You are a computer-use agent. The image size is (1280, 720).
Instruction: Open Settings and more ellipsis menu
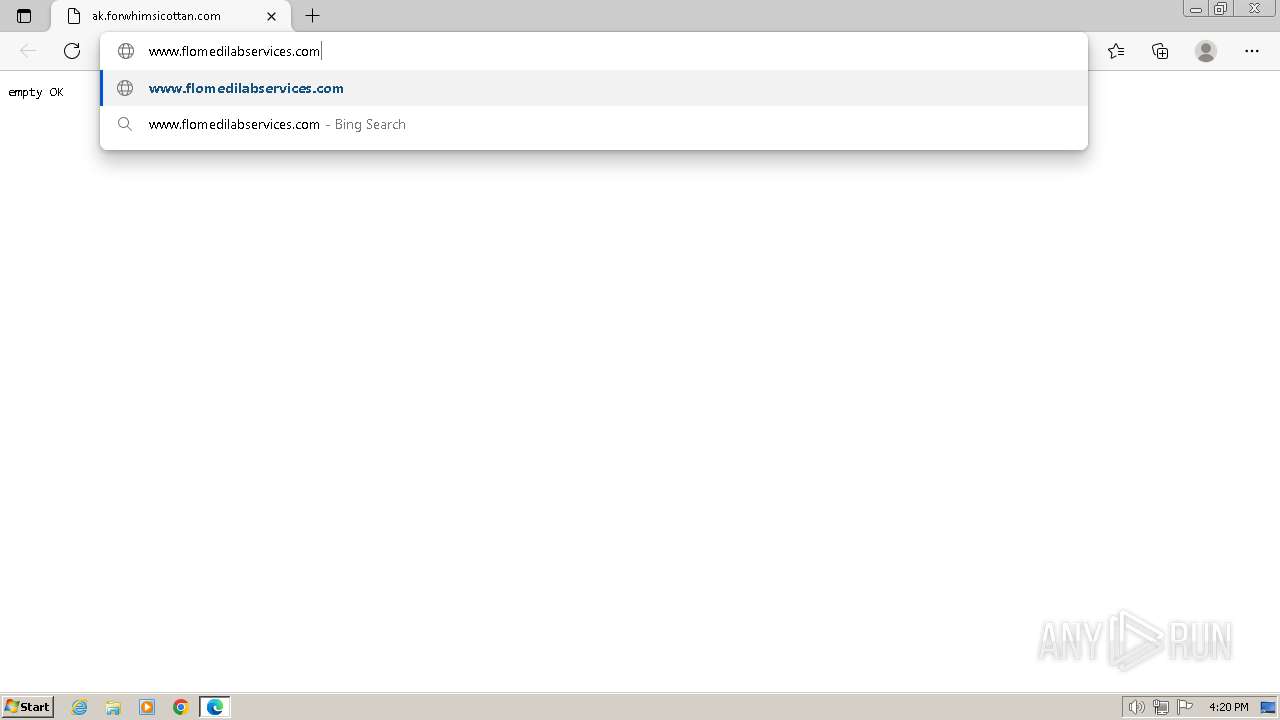[1252, 51]
